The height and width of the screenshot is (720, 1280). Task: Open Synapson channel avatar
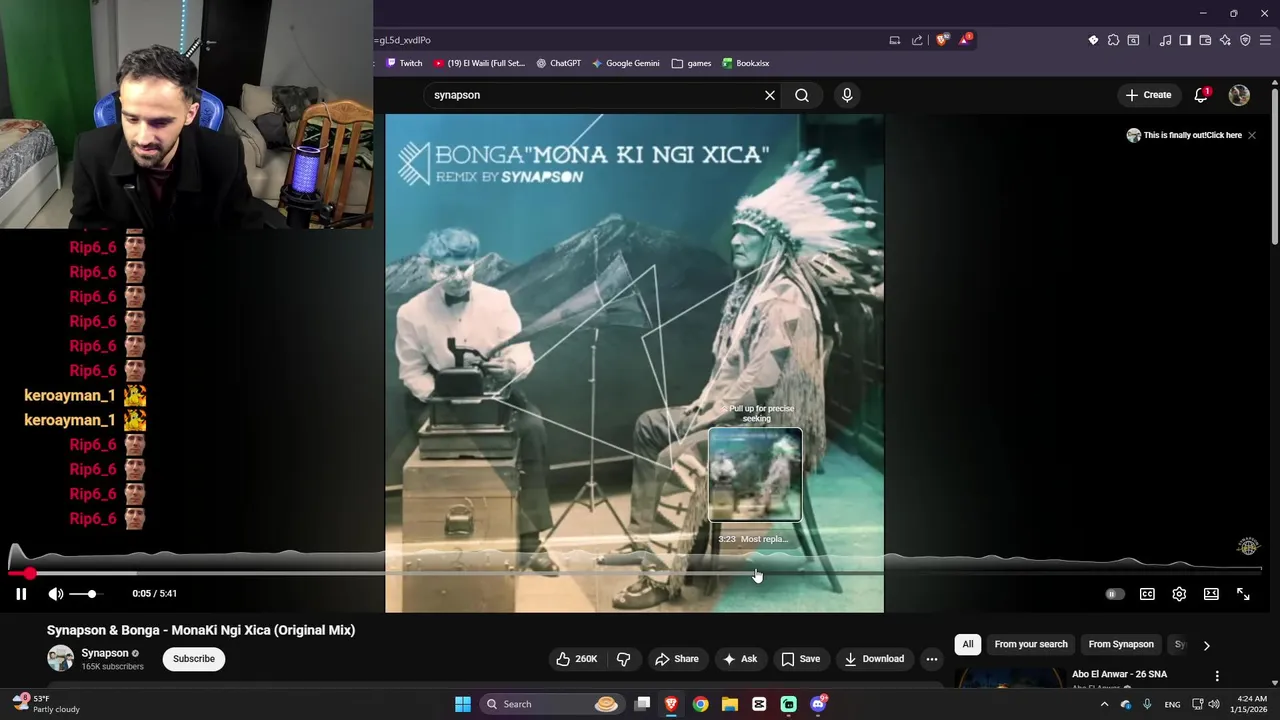tap(61, 659)
